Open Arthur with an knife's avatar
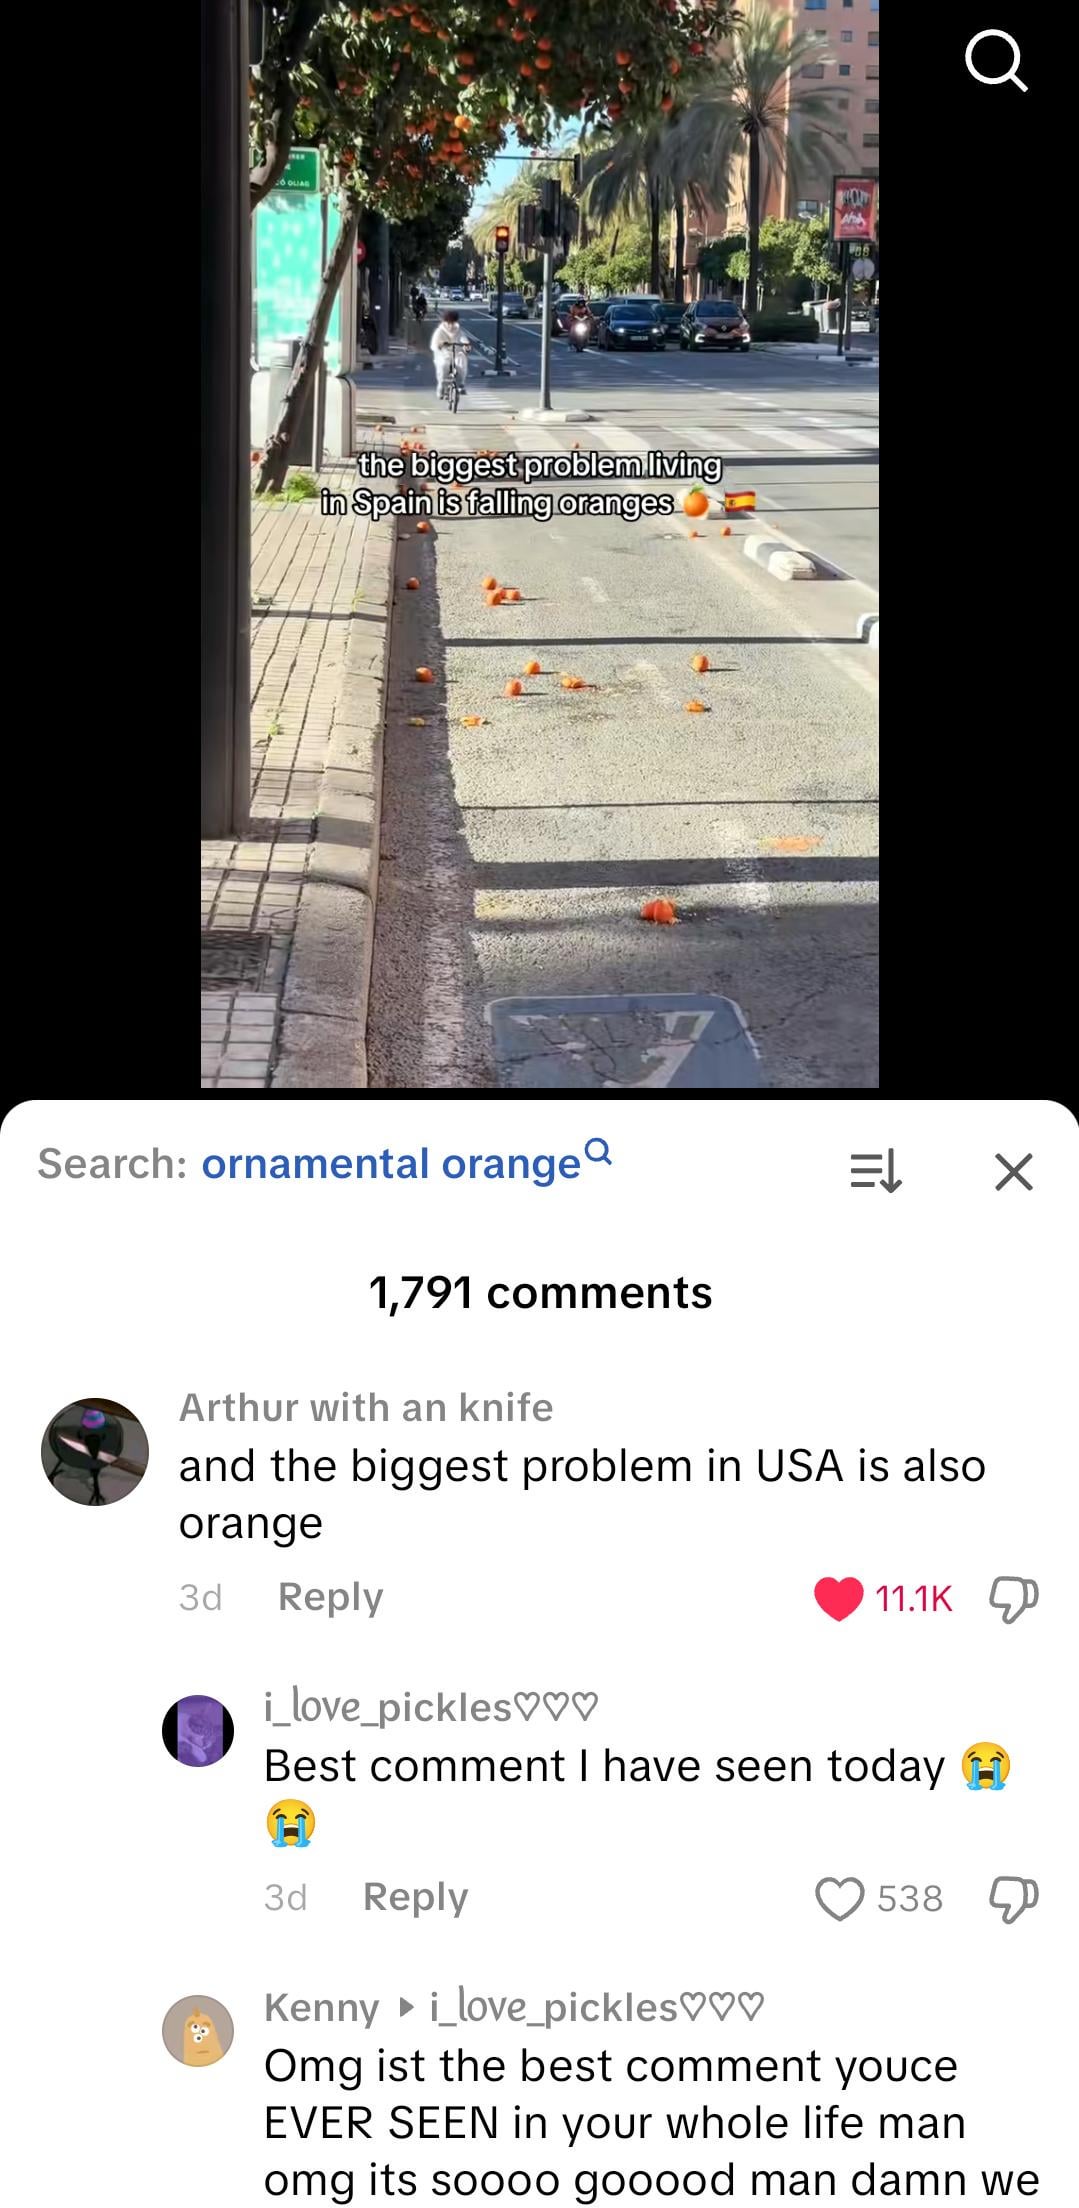The image size is (1079, 2208). coord(95,1451)
